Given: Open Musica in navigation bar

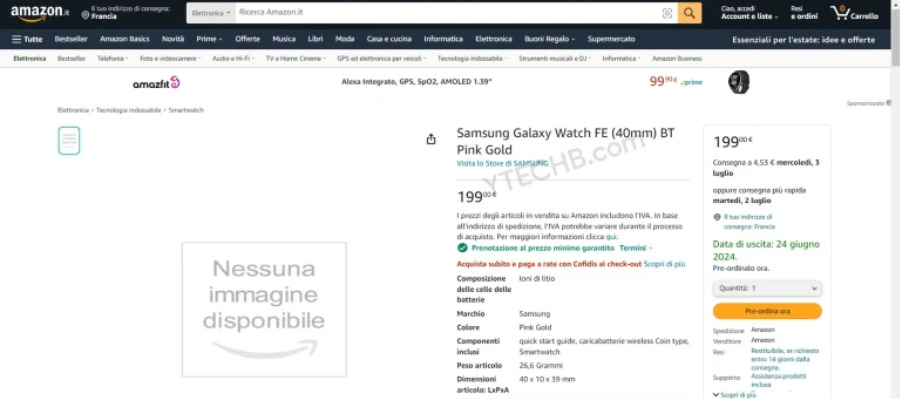Looking at the screenshot, I should (x=284, y=39).
